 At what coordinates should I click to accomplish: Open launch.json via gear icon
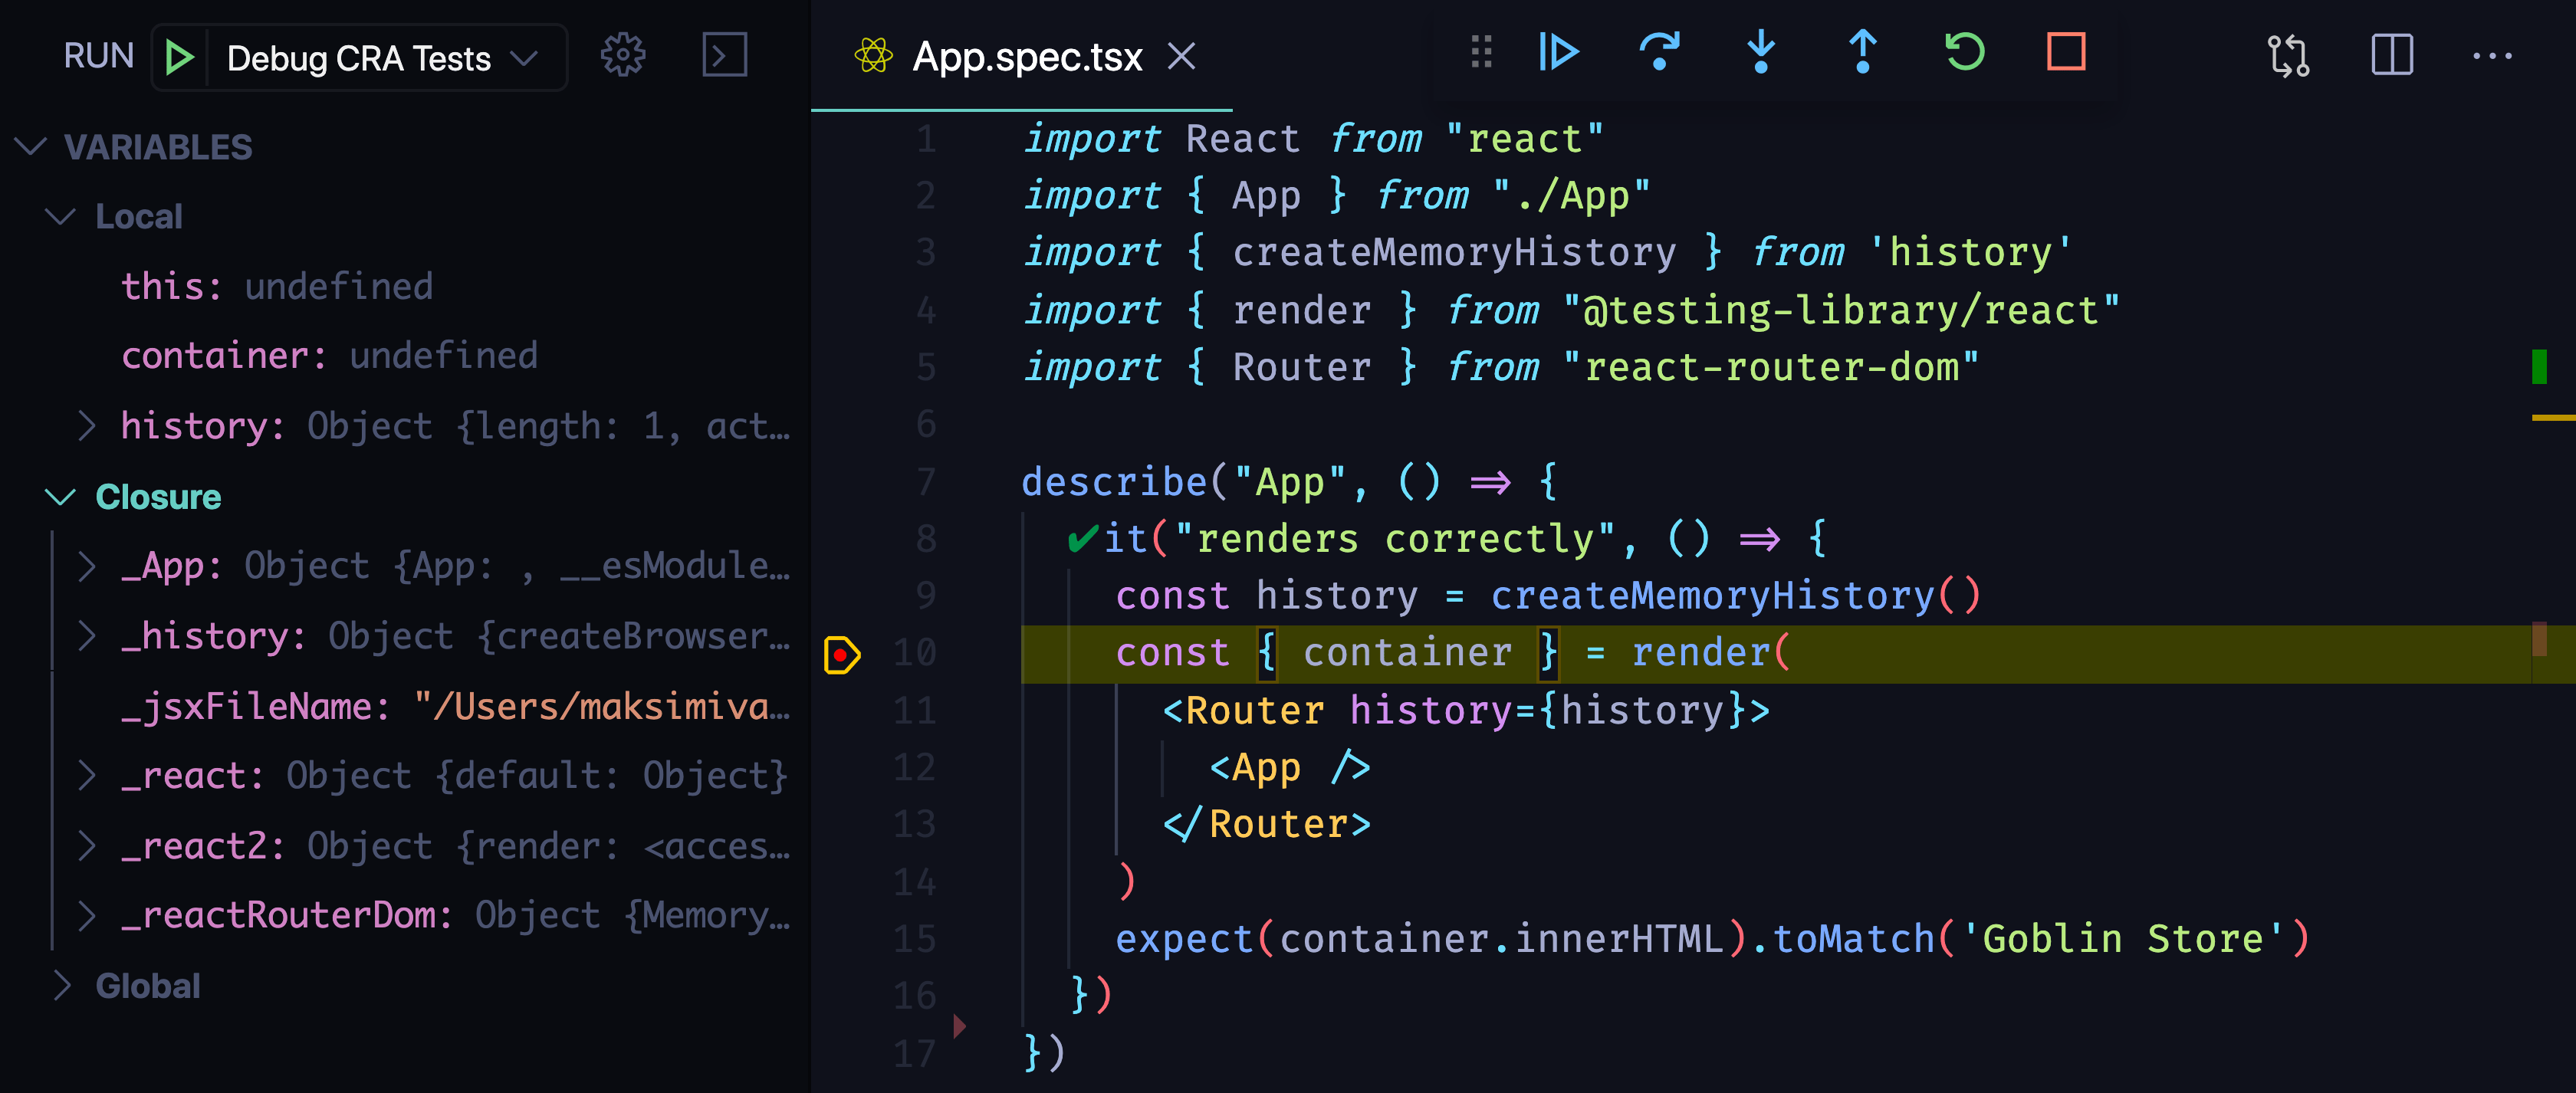point(622,55)
